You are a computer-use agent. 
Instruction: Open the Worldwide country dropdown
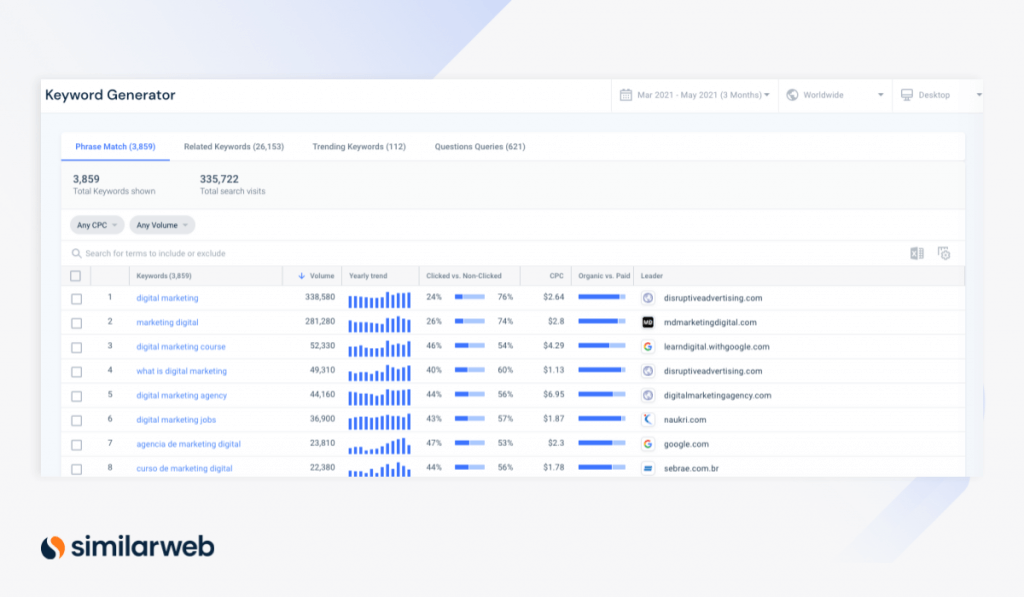tap(835, 95)
